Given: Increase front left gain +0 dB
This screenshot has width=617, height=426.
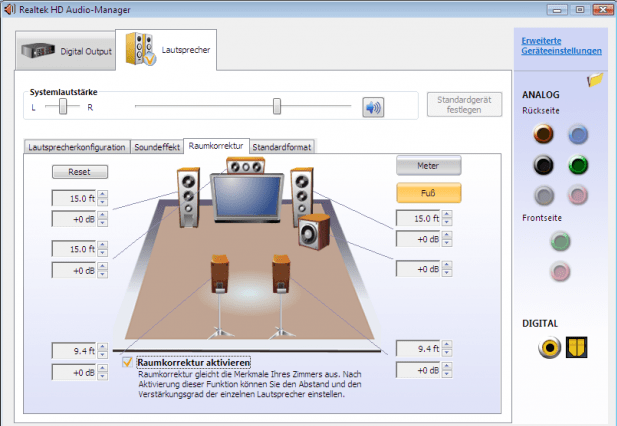Looking at the screenshot, I should tap(102, 214).
